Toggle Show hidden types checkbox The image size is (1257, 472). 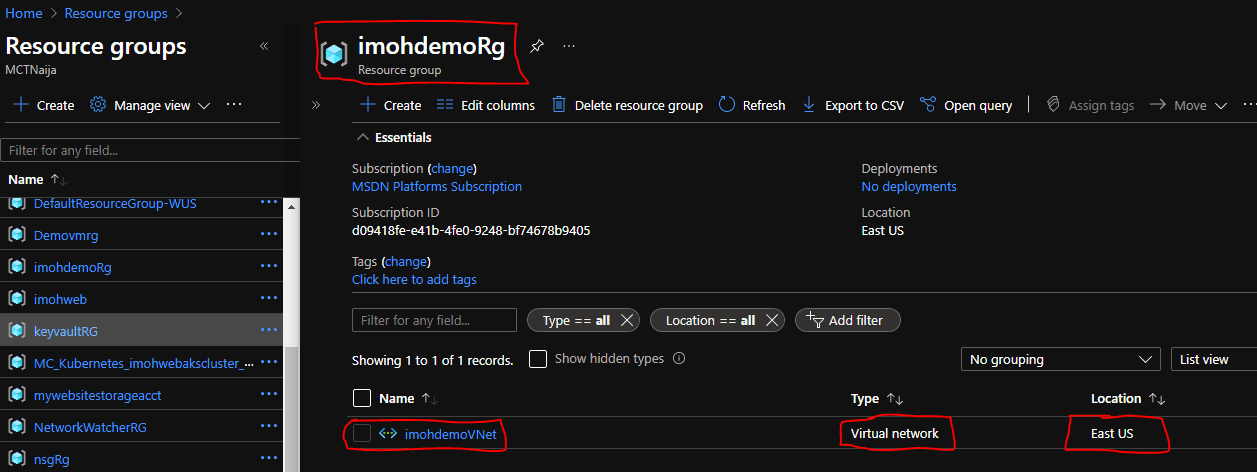538,359
